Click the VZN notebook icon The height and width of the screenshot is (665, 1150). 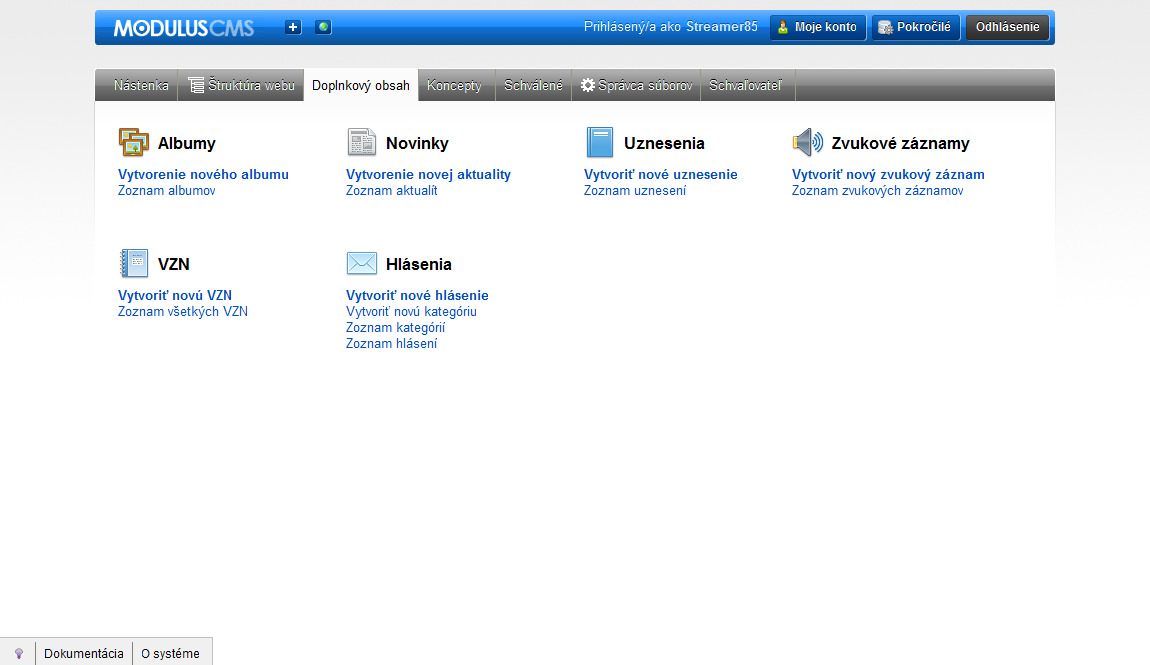133,264
